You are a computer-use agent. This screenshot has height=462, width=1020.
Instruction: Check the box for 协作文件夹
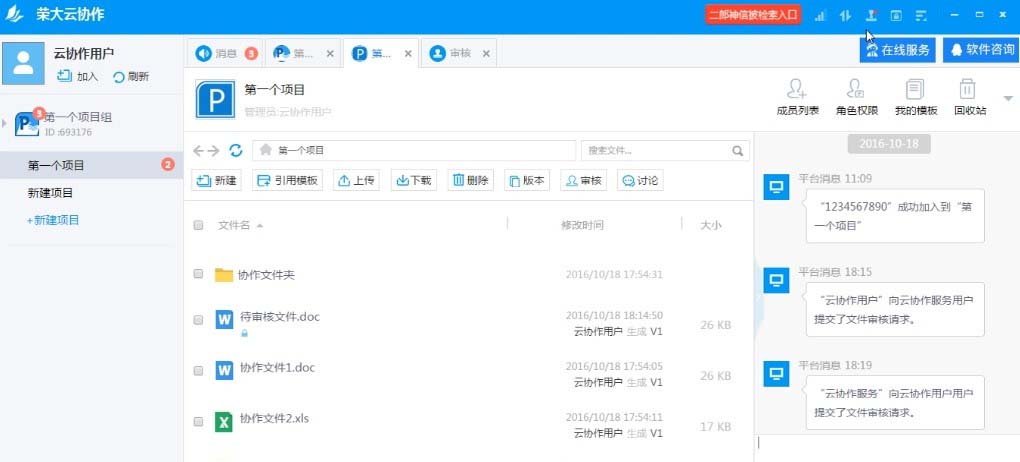tap(198, 274)
